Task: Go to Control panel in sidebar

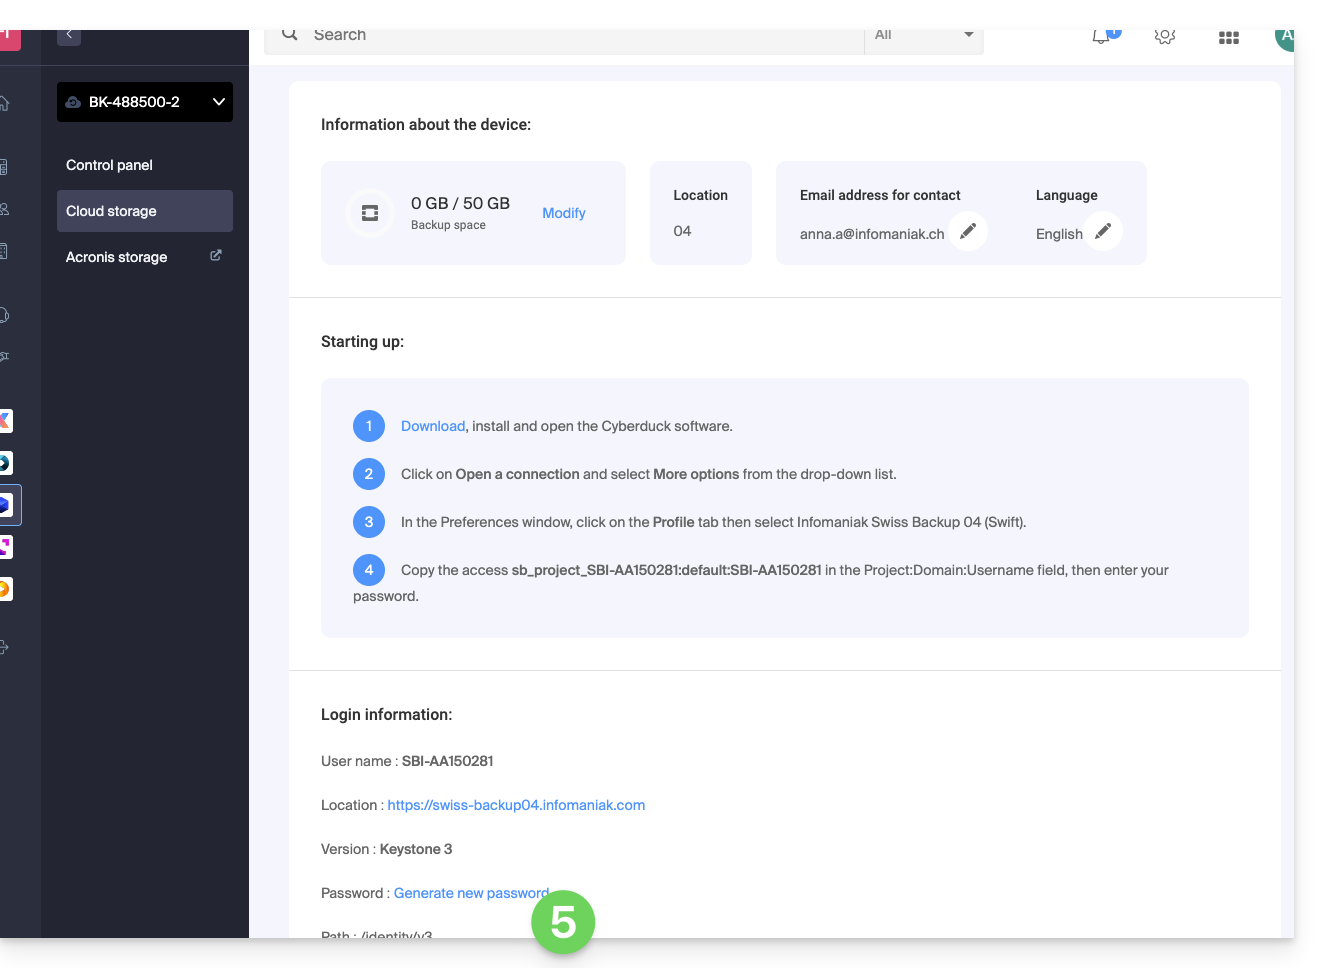Action: [109, 165]
